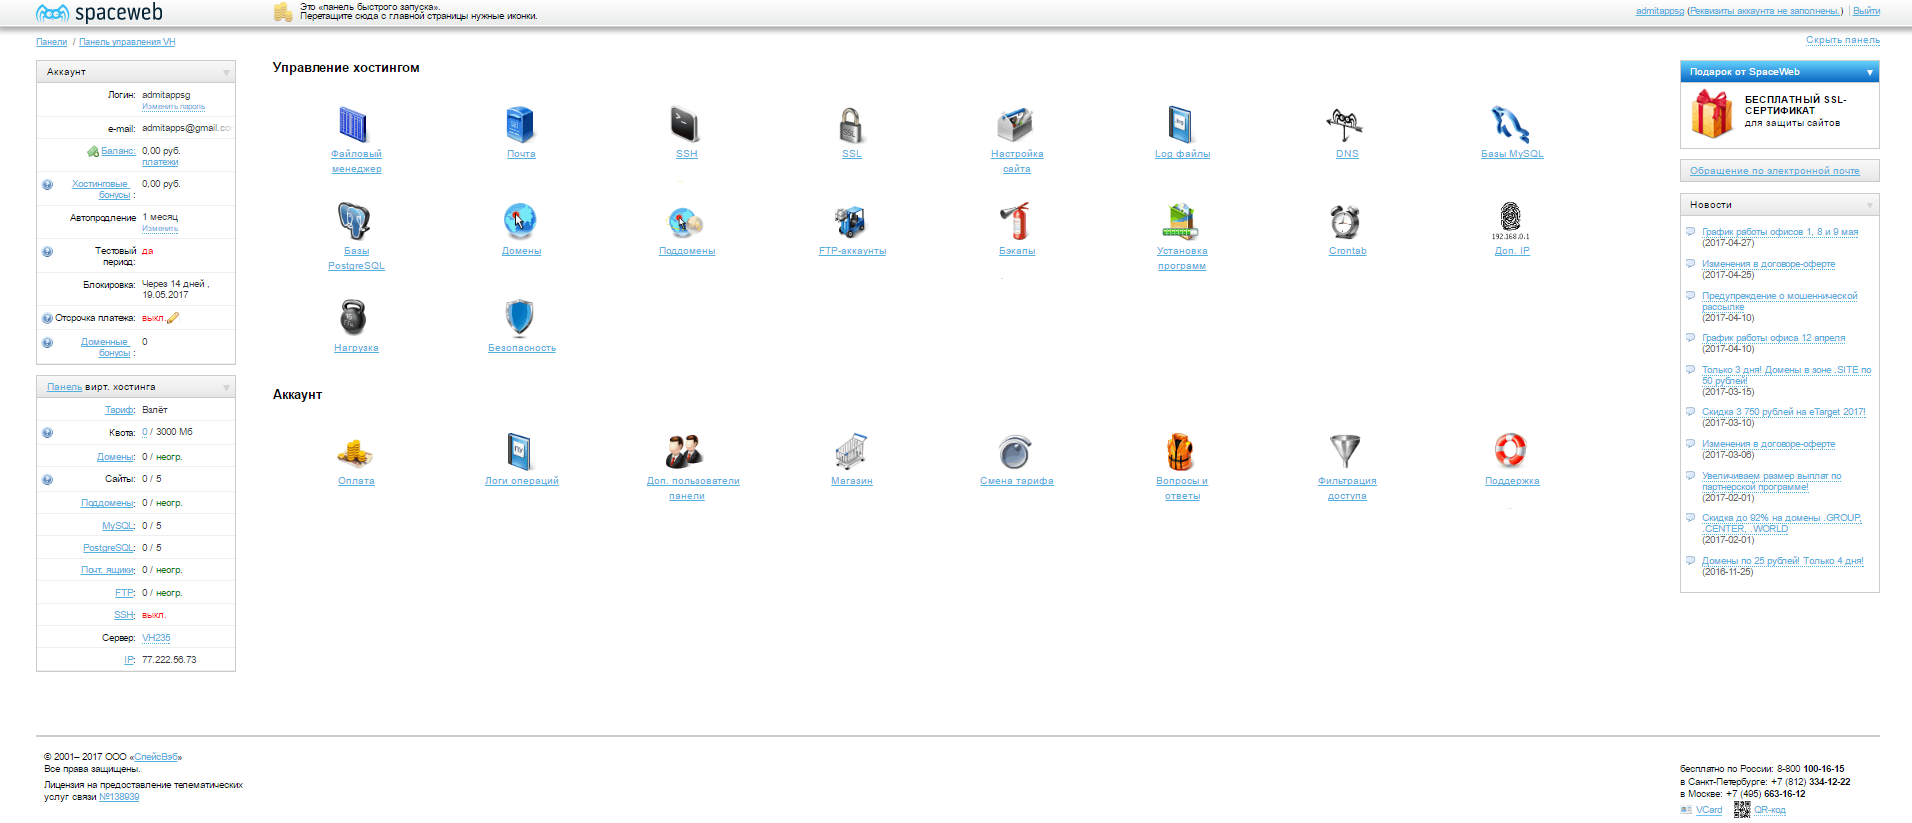Open the Логи операций icon
The width and height of the screenshot is (1912, 823).
point(520,452)
